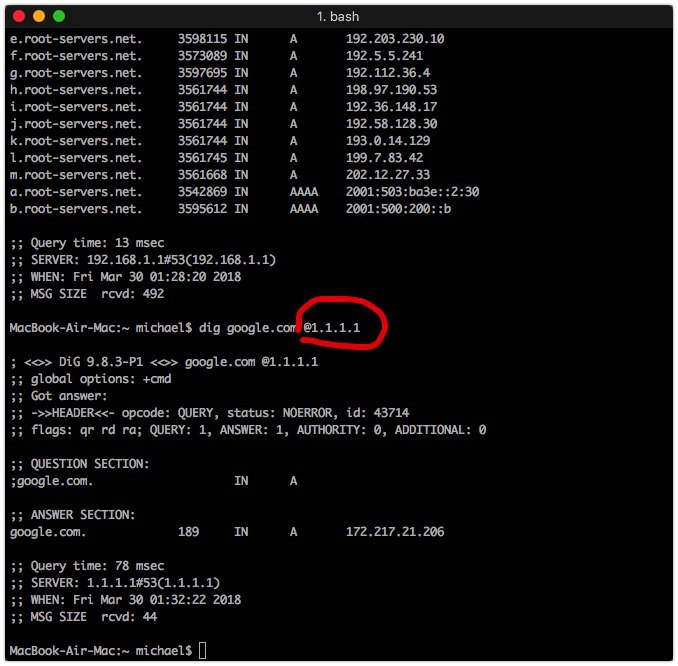Click TTL value 3561745
This screenshot has width=678, height=666.
202,158
